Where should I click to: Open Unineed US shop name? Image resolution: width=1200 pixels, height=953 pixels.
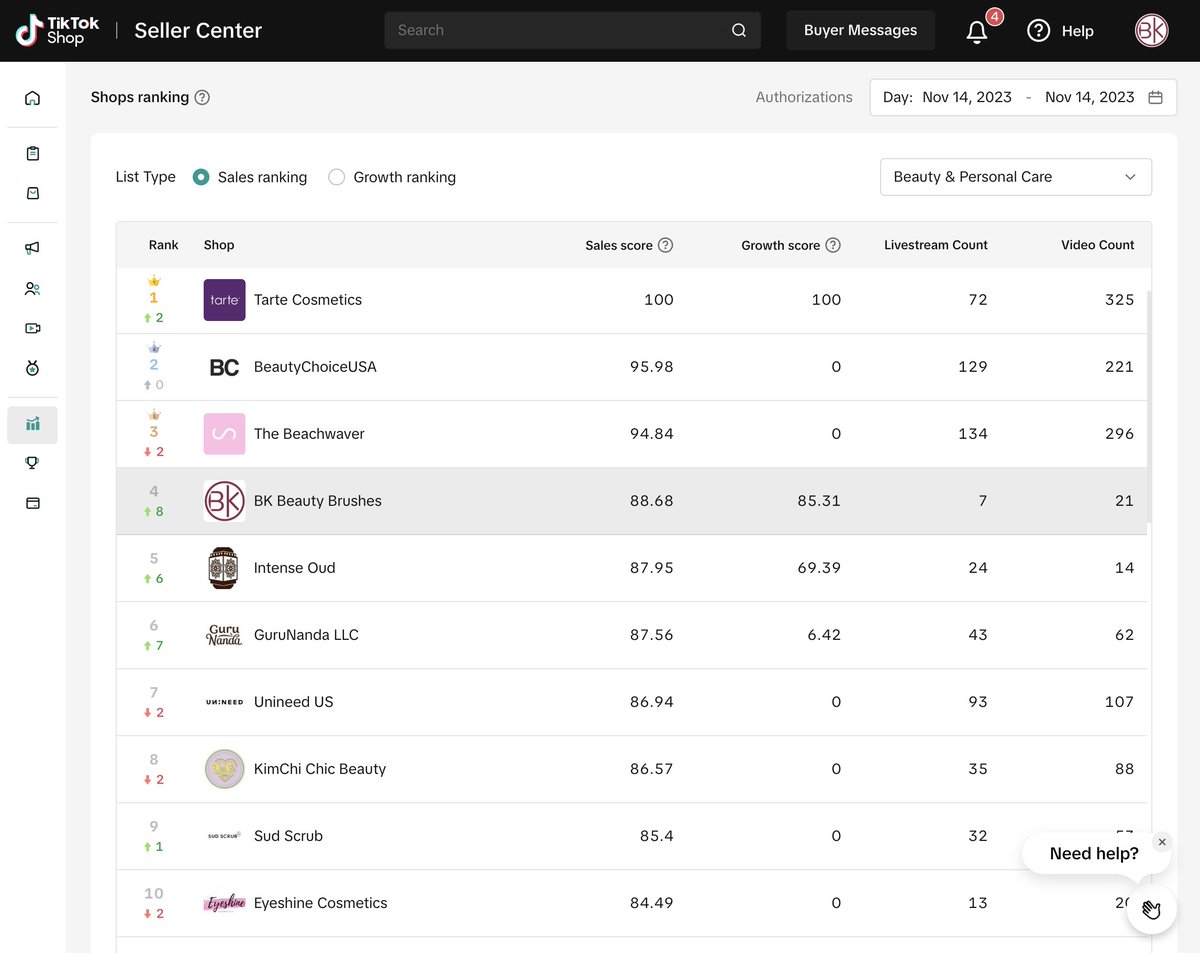point(294,702)
